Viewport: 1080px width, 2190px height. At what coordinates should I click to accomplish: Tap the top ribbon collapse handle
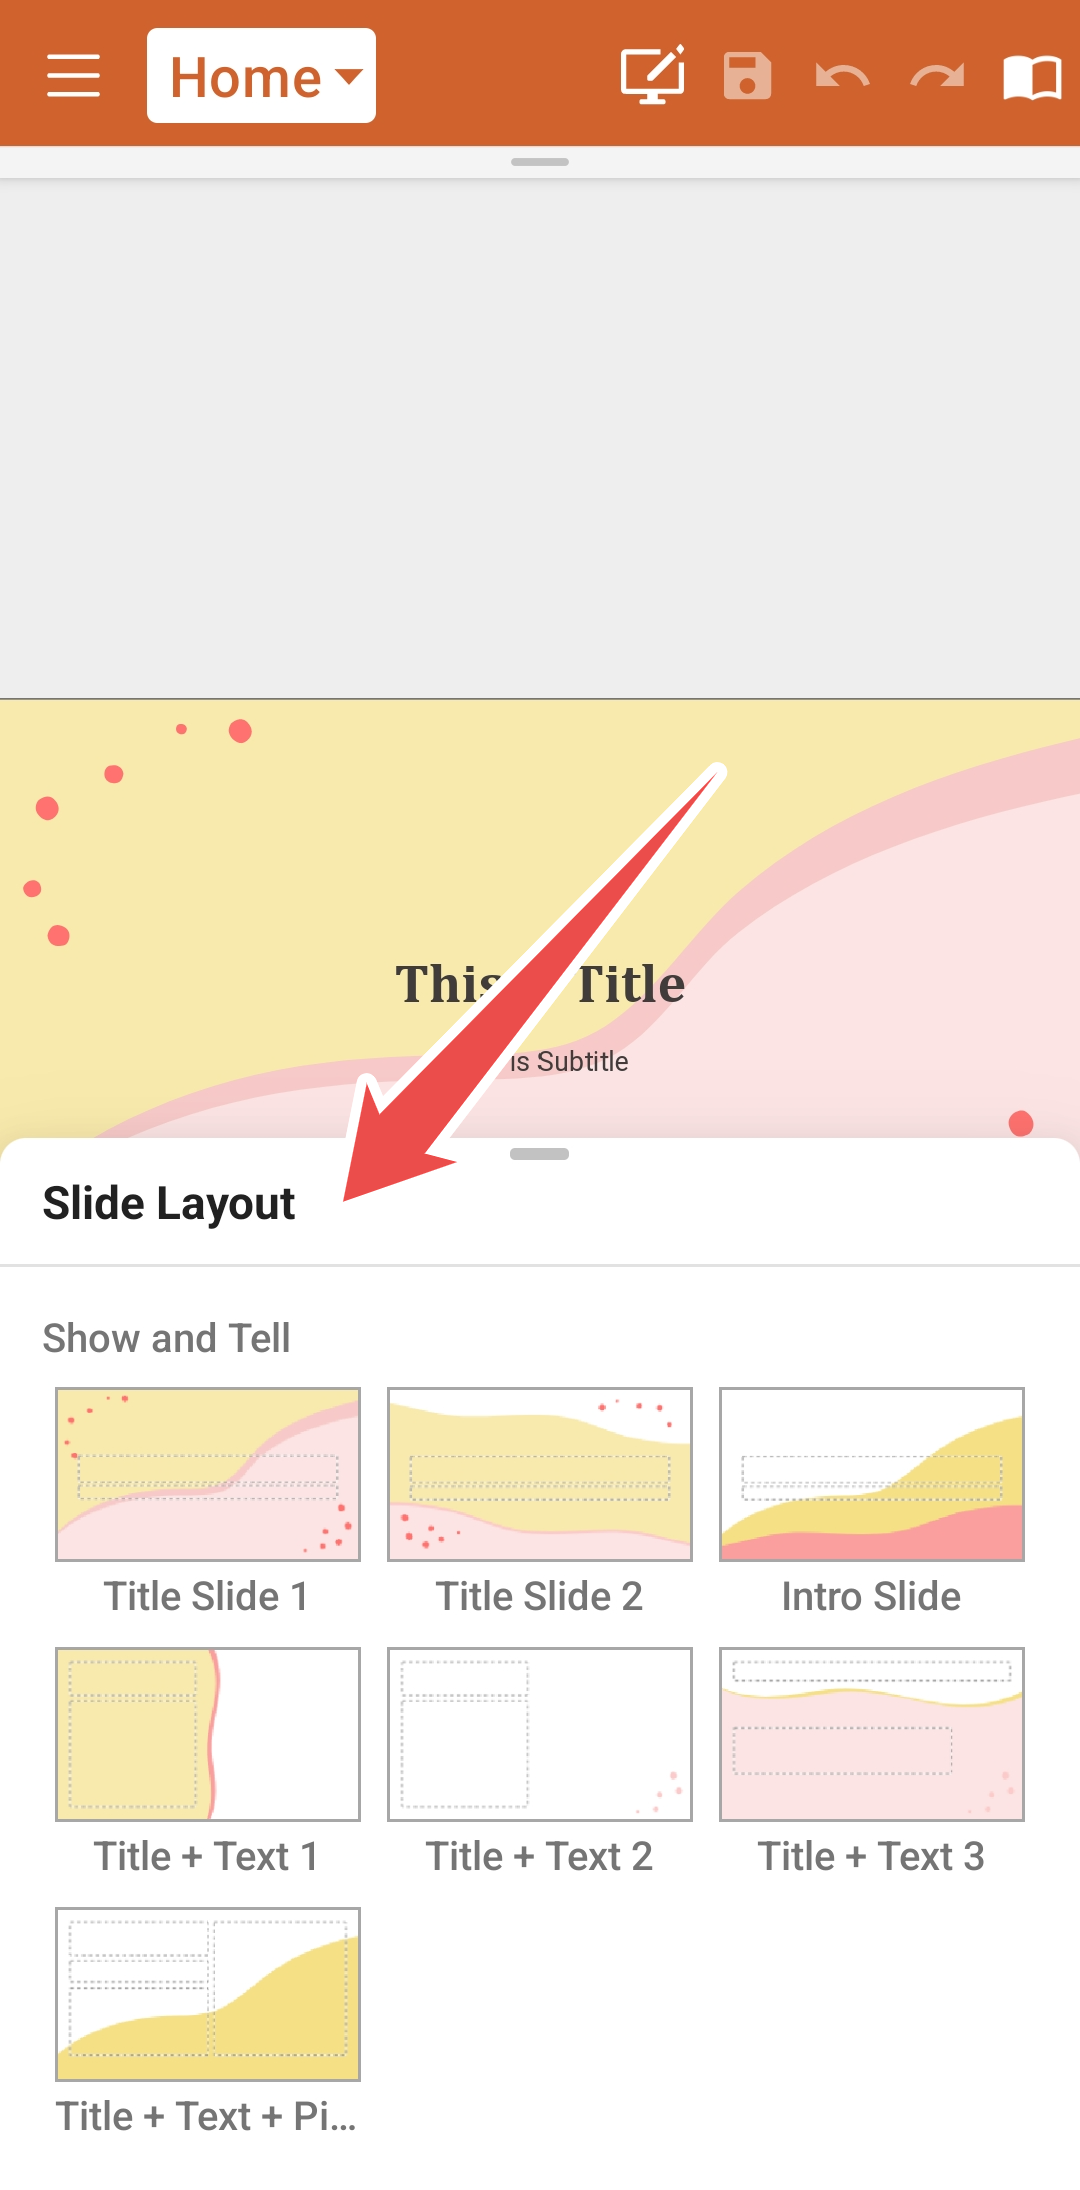pos(540,162)
